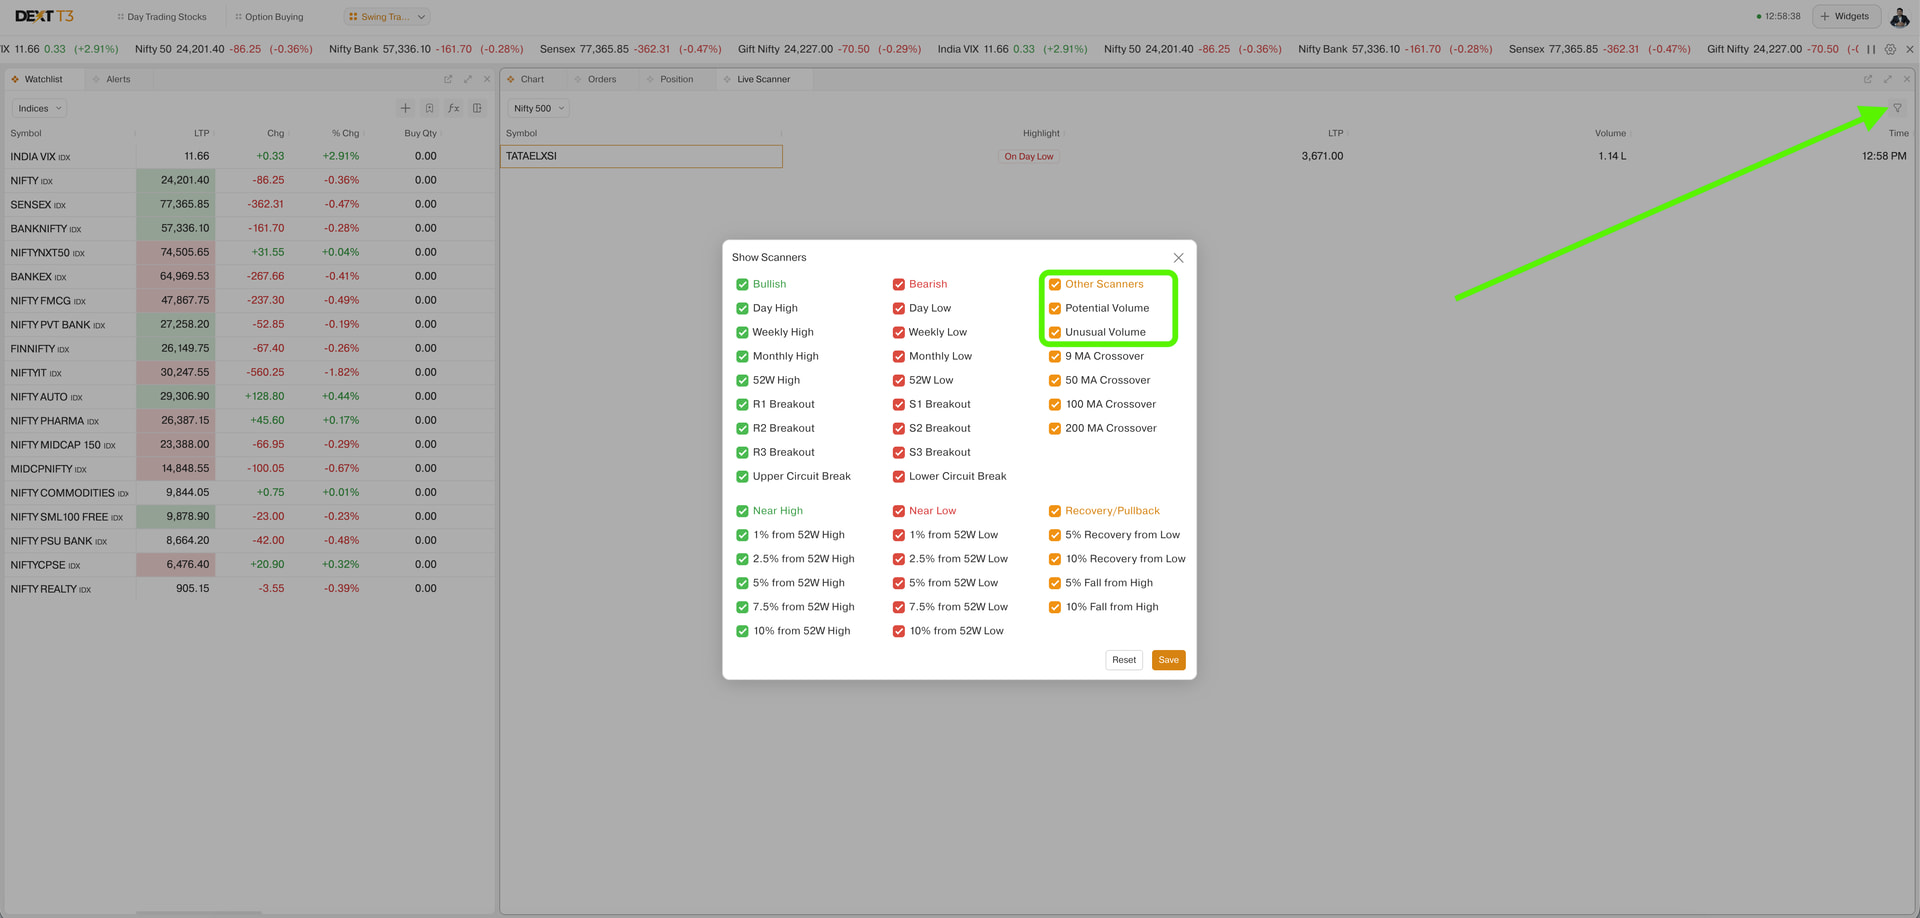1920x918 pixels.
Task: Click the Reset button in Show Scanners
Action: pyautogui.click(x=1124, y=660)
